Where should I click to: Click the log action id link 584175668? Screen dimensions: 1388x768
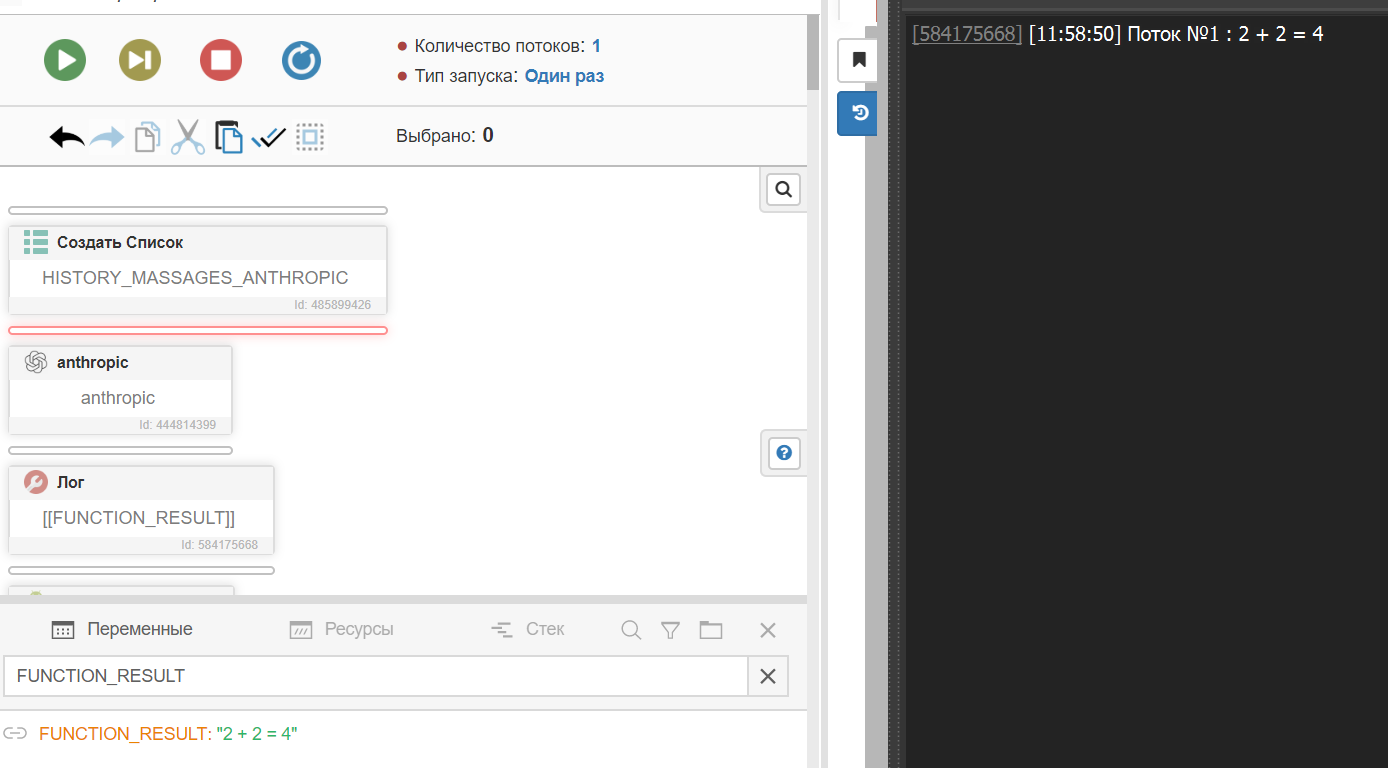[x=967, y=35]
